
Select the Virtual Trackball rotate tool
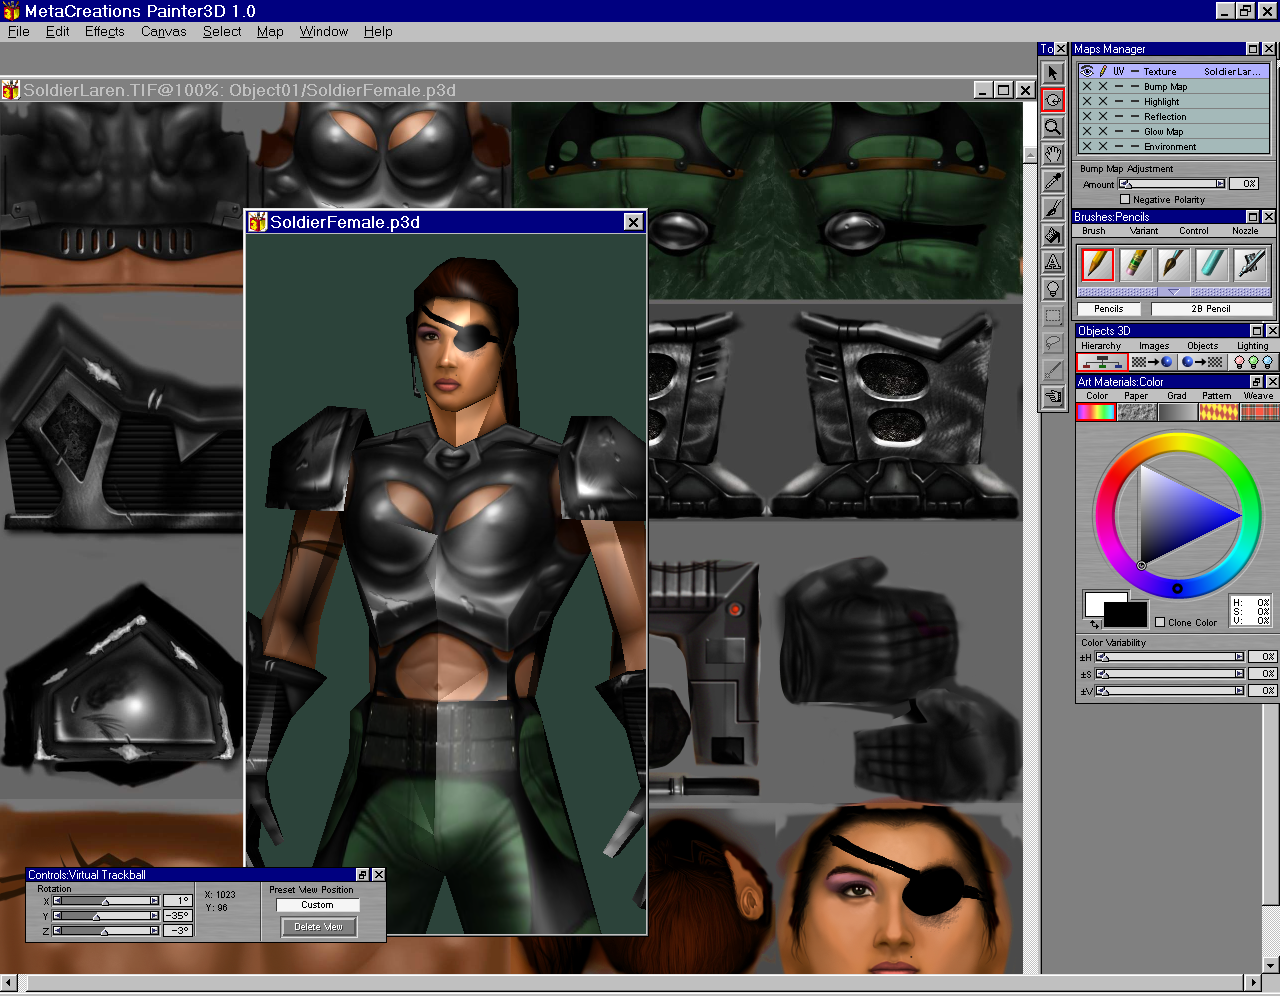pyautogui.click(x=1053, y=100)
